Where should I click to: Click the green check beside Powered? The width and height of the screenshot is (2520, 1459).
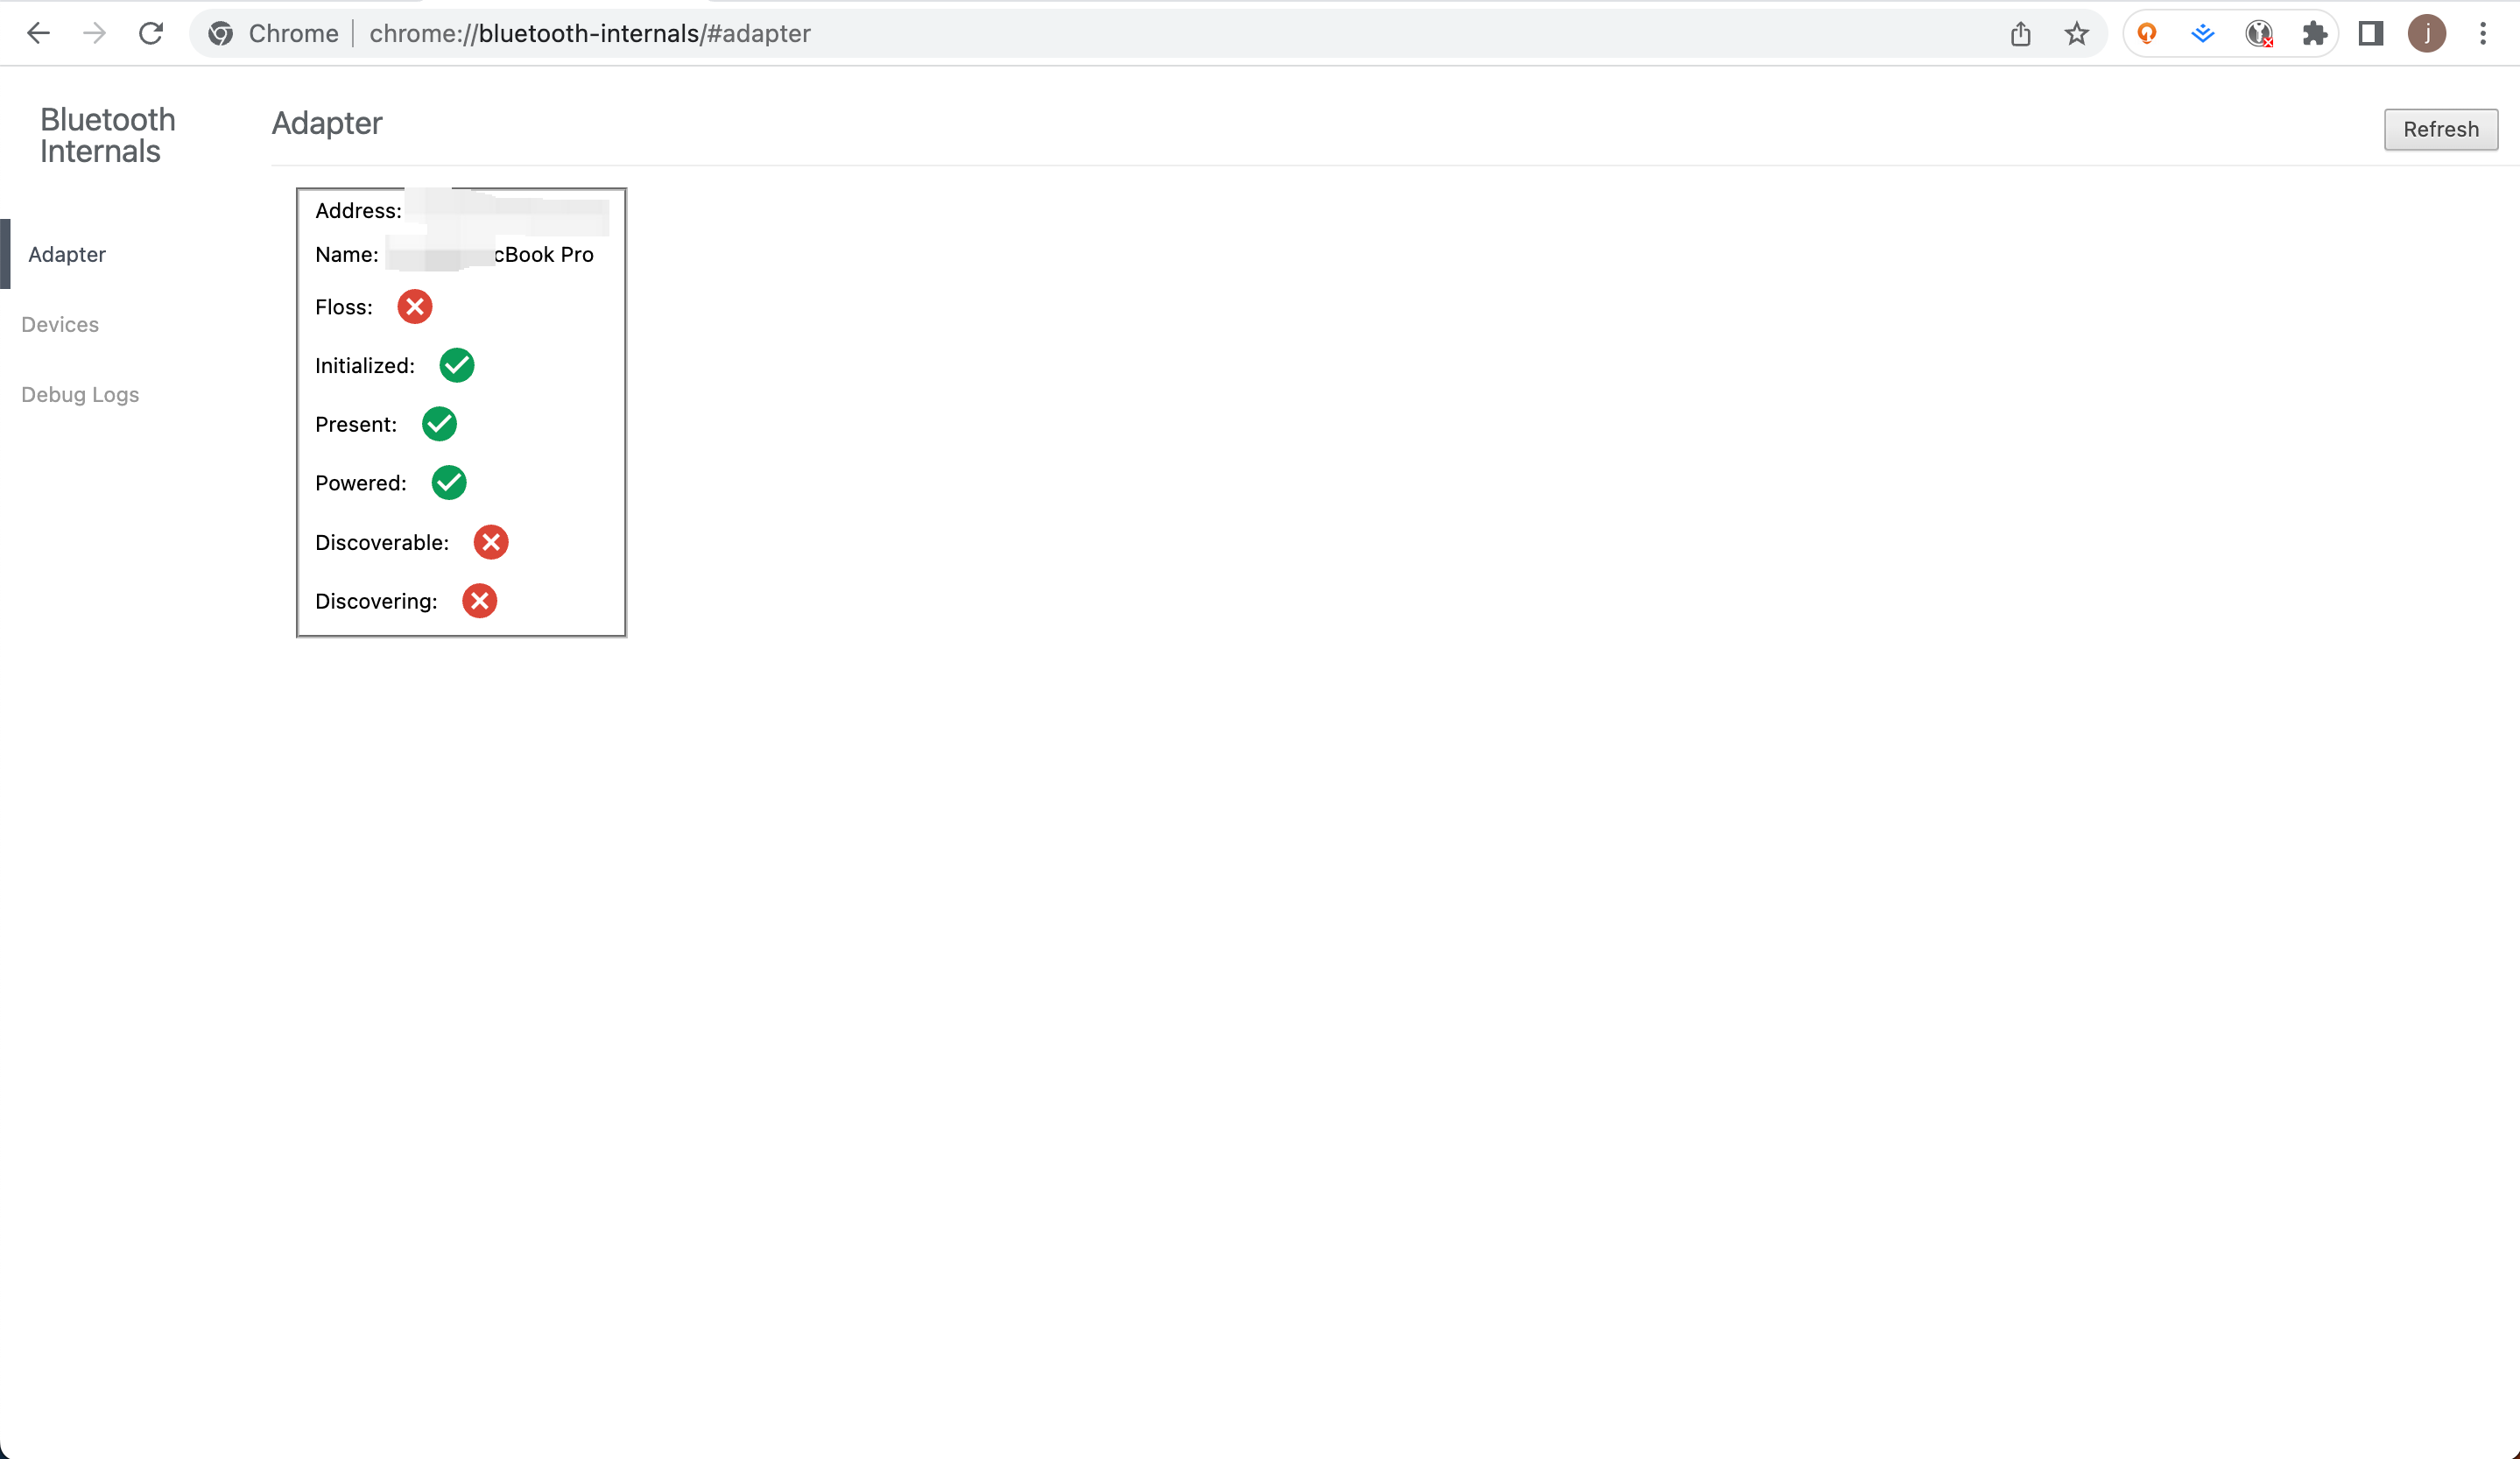pyautogui.click(x=449, y=483)
